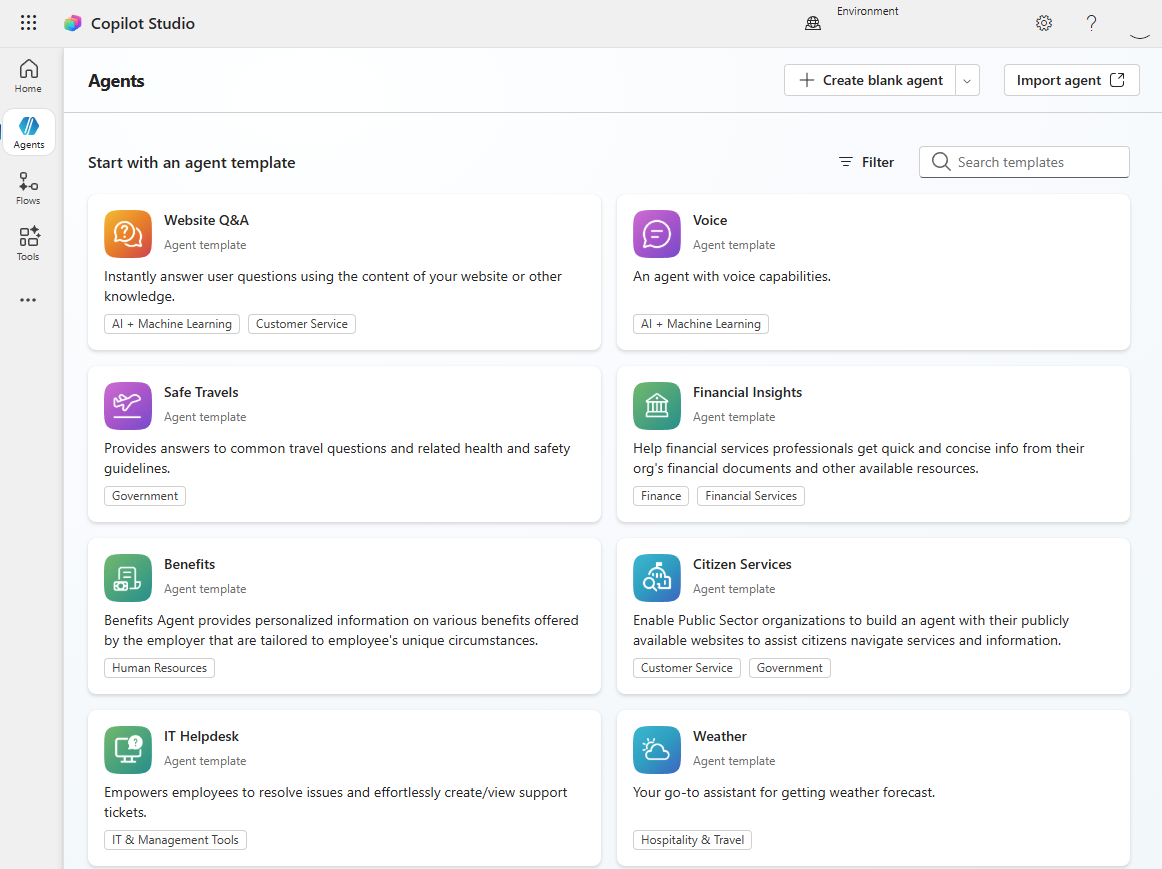This screenshot has width=1162, height=869.
Task: Click the Safe Travels airplane icon
Action: (128, 406)
